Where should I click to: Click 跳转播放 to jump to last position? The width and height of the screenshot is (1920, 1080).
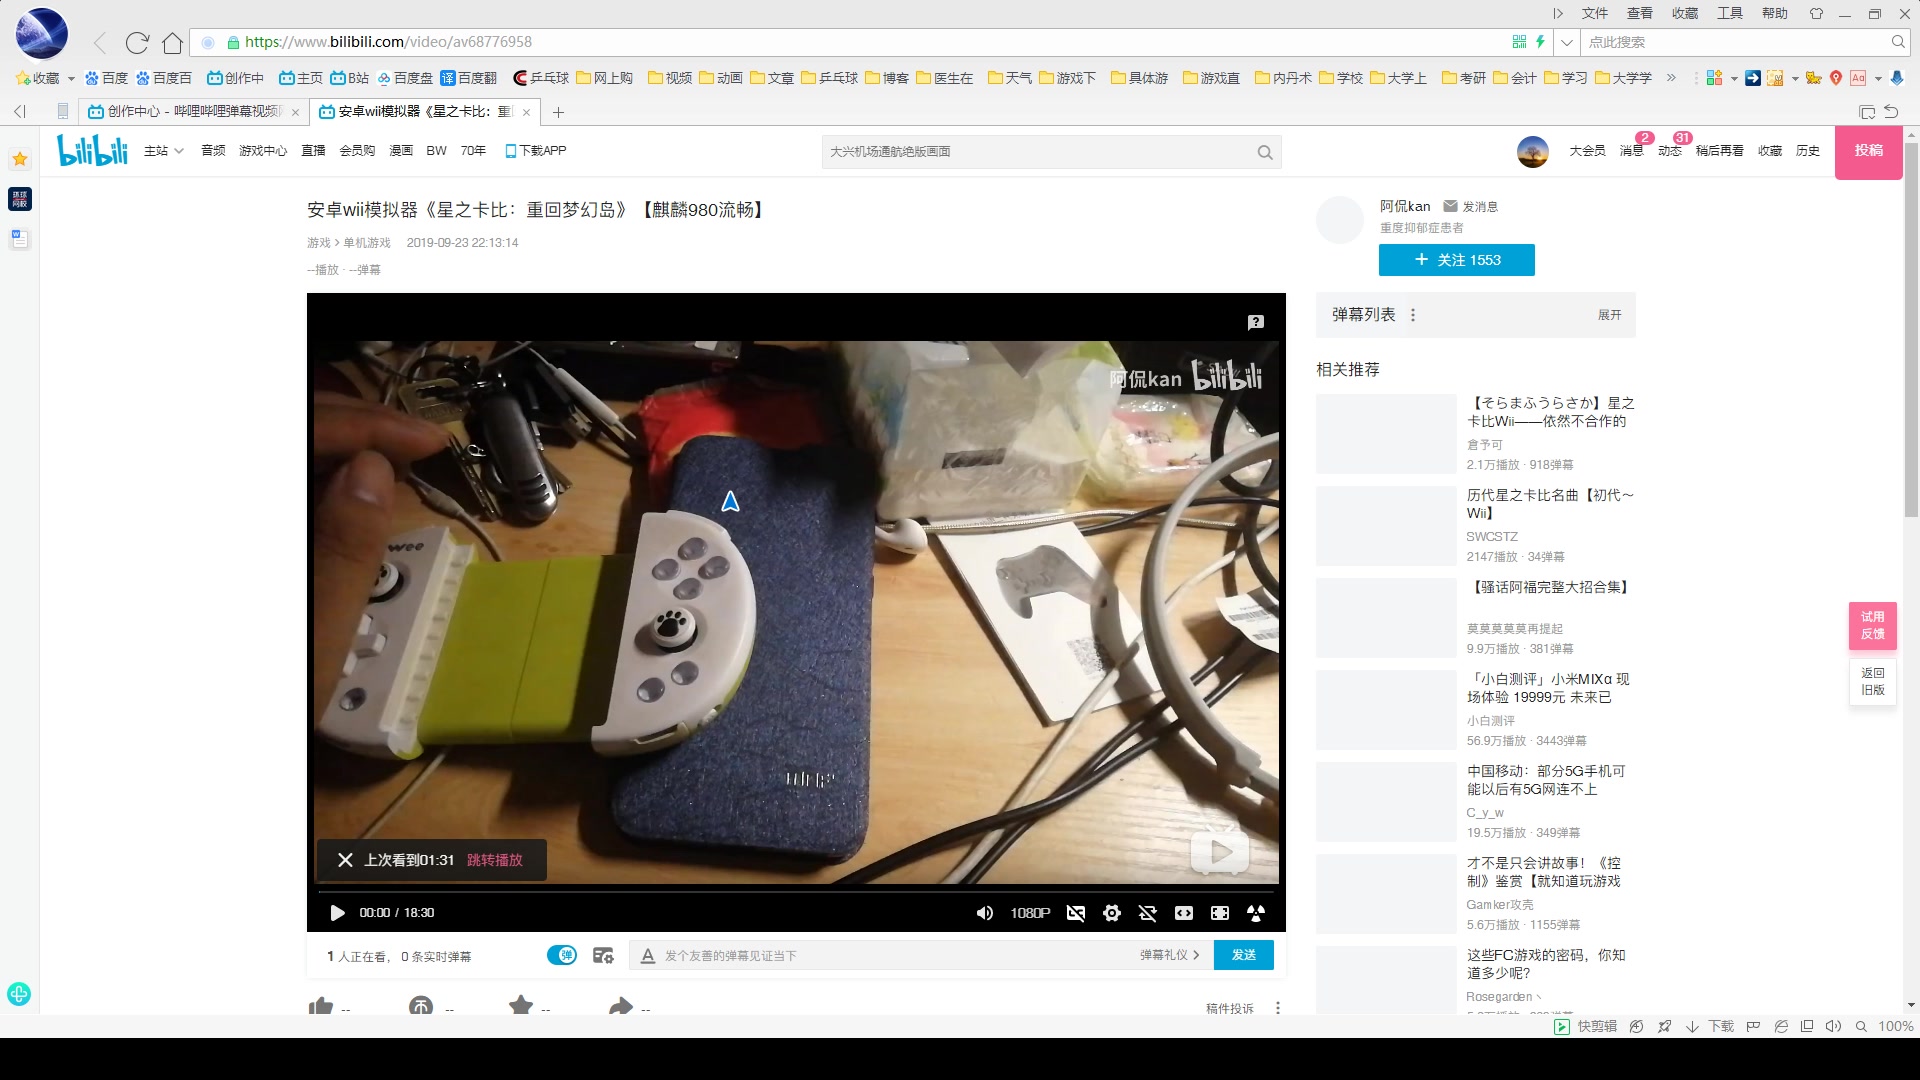(495, 860)
